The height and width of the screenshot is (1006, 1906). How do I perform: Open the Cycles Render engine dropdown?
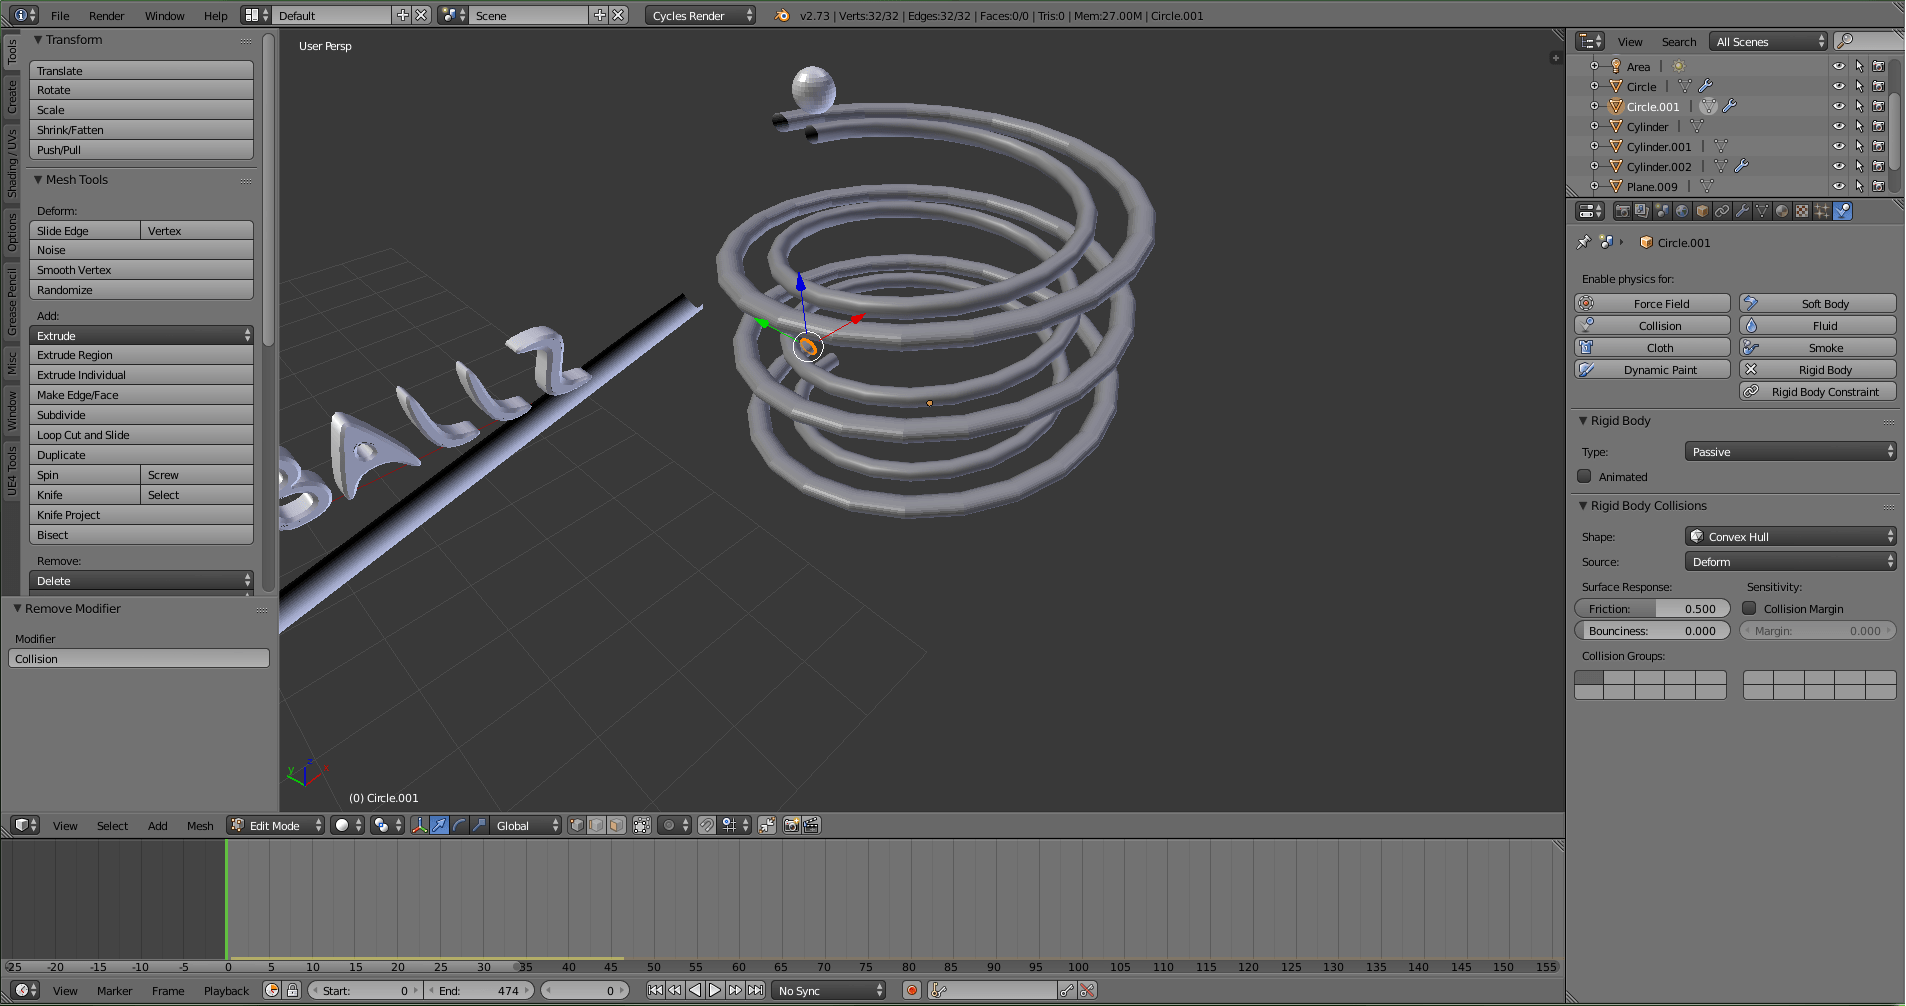tap(700, 15)
